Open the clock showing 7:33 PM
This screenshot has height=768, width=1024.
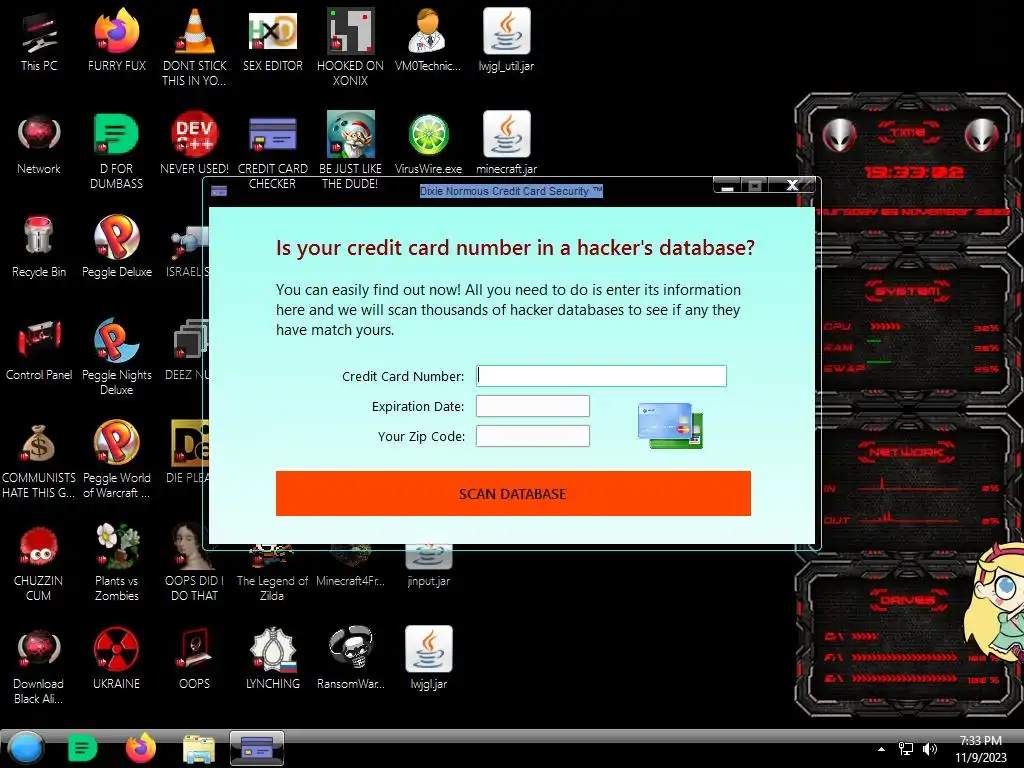coord(980,749)
